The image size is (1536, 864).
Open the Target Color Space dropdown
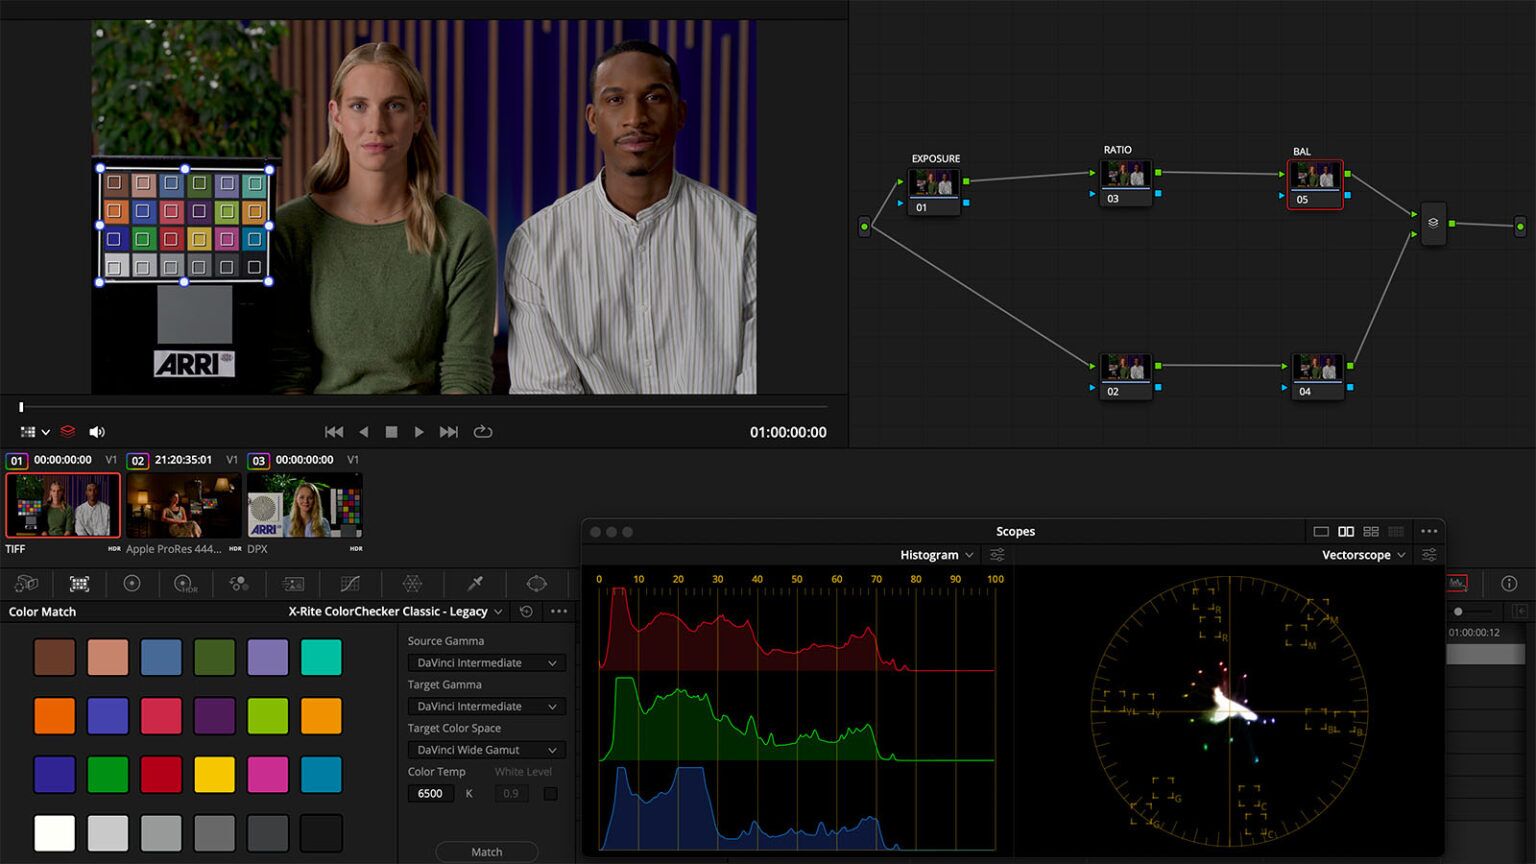point(485,749)
